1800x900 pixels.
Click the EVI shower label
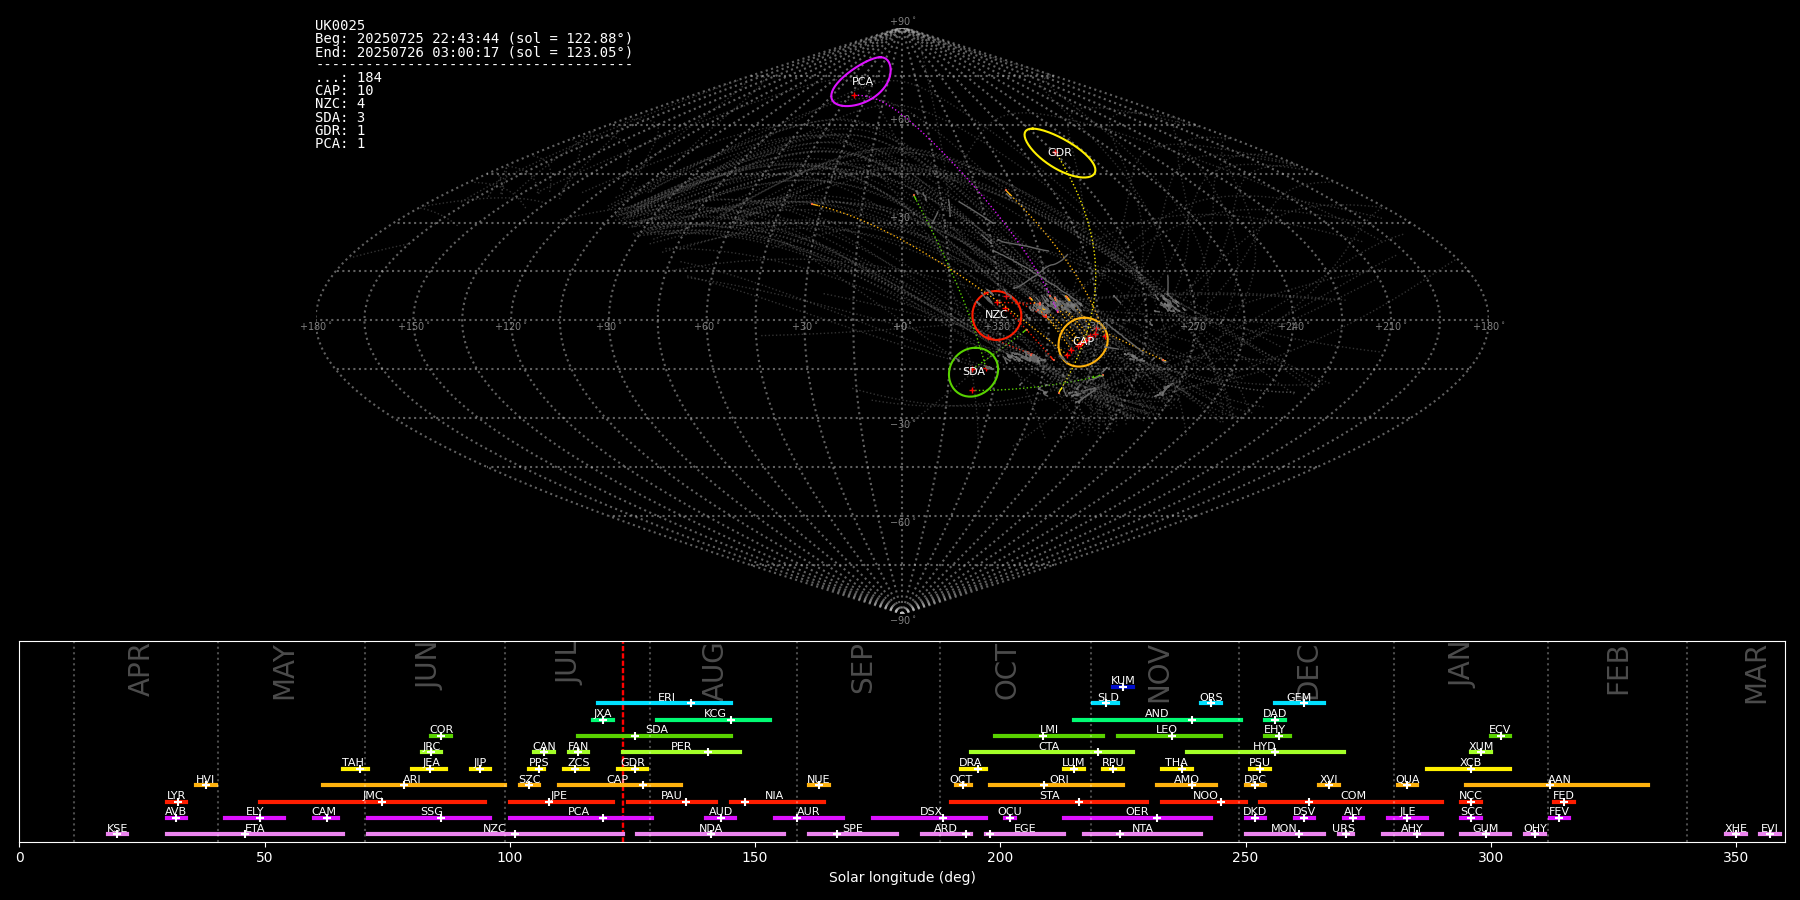click(1769, 829)
